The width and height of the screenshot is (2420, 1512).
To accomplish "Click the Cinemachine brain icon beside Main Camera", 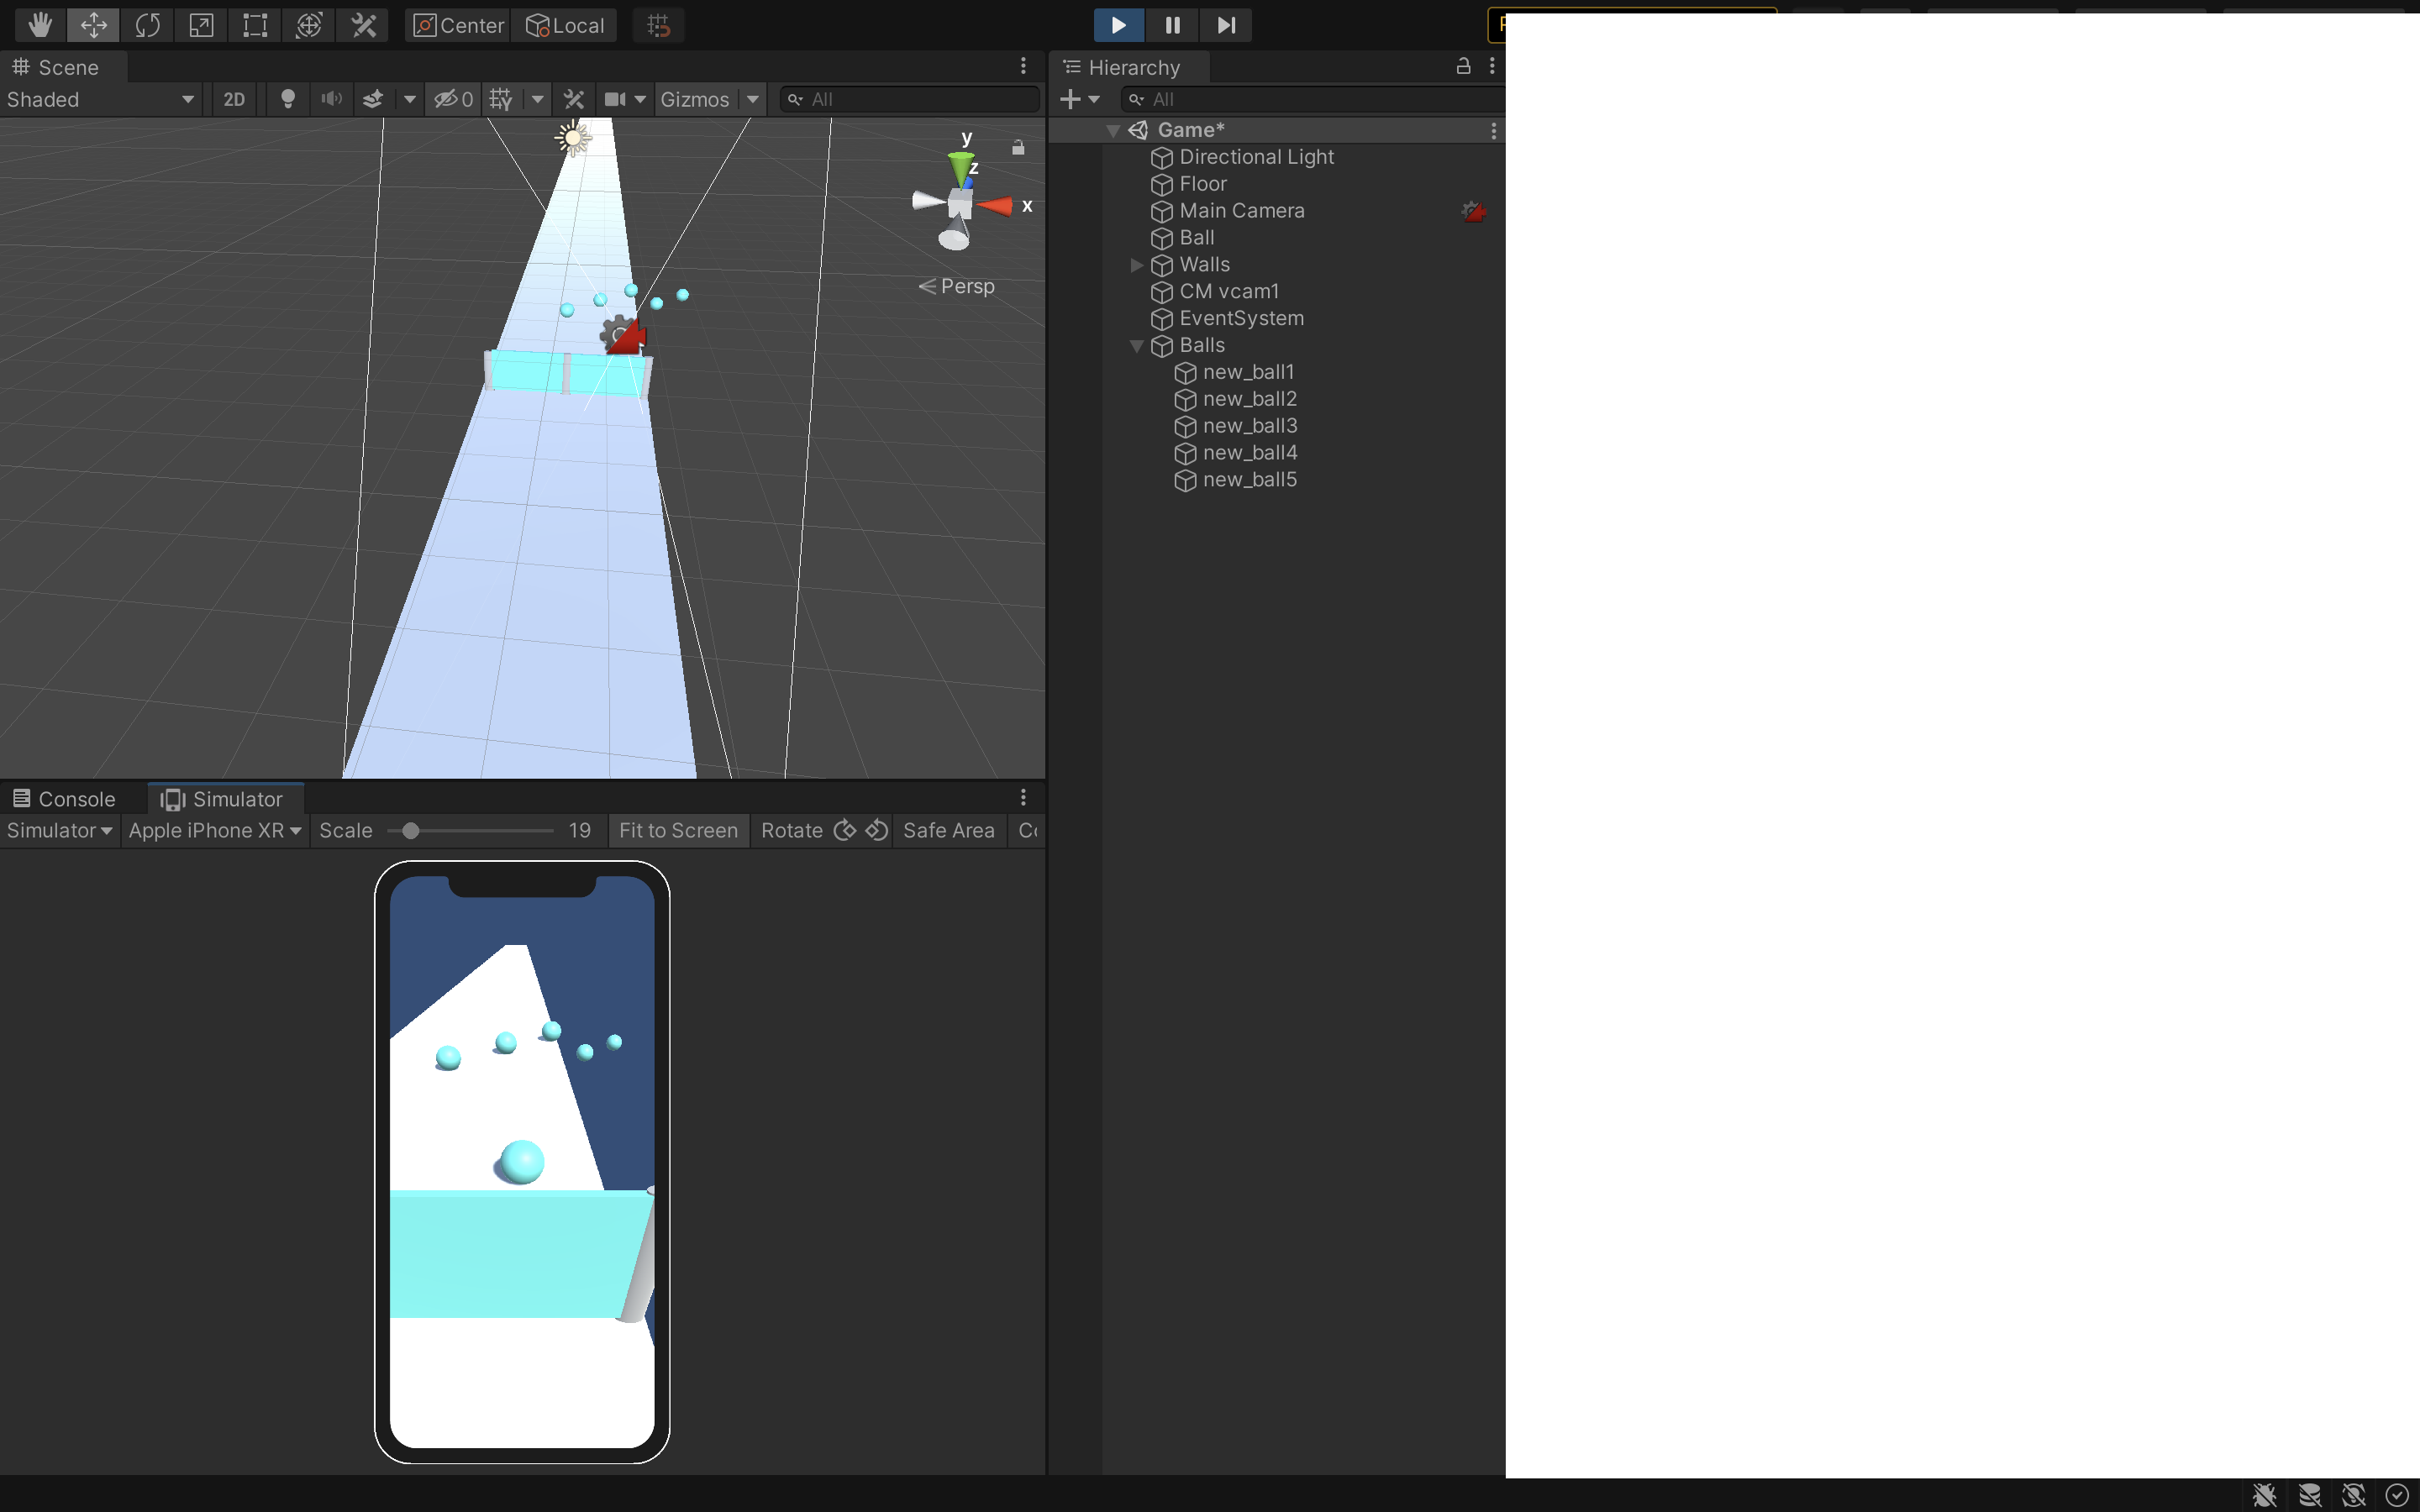I will [1473, 211].
